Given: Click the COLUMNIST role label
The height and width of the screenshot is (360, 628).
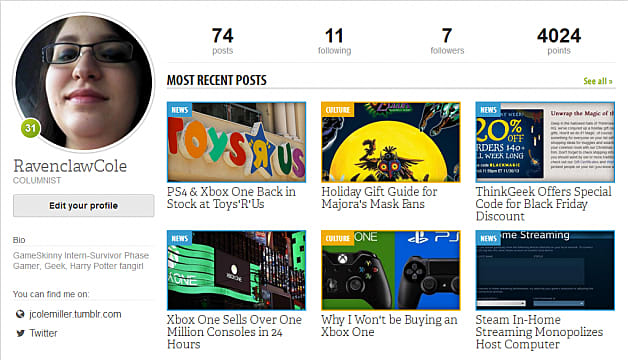Looking at the screenshot, I should 37,181.
